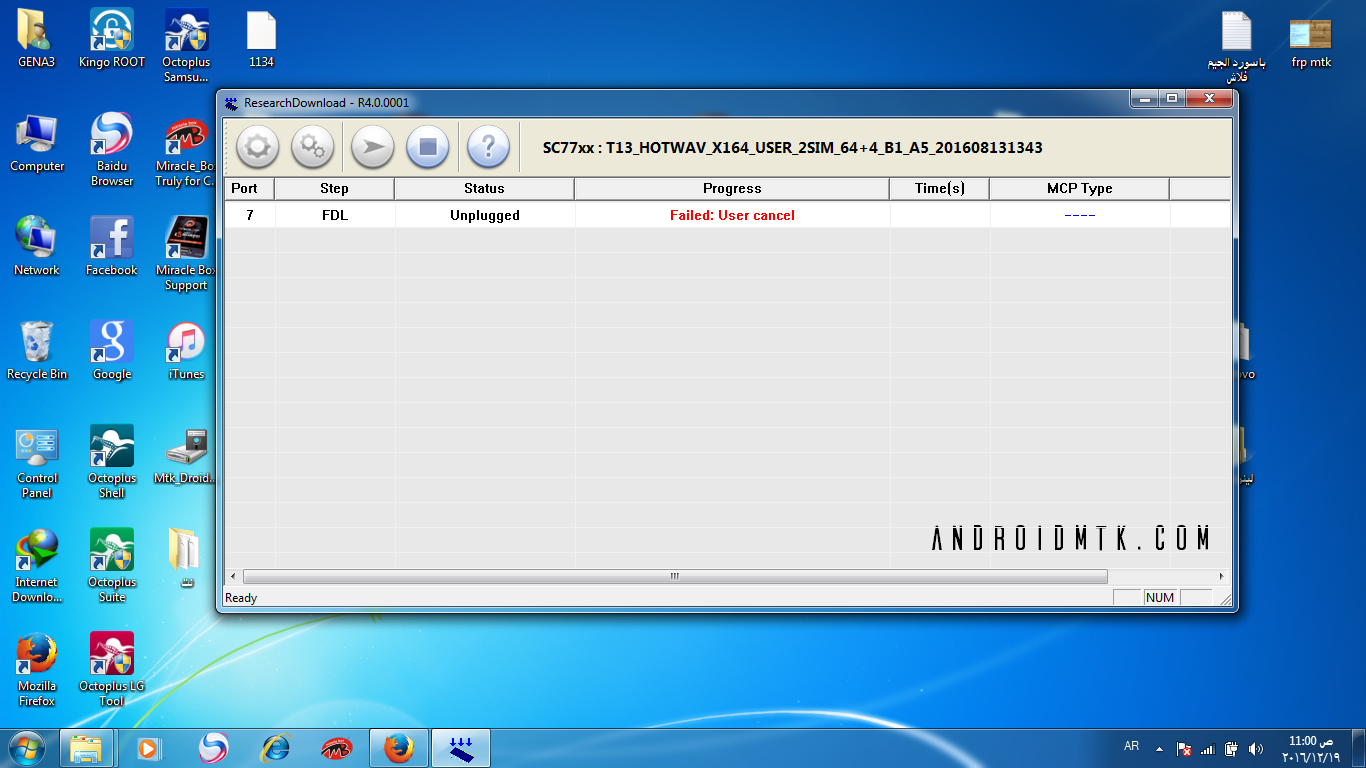Open Baidu Browser from the taskbar
Image resolution: width=1366 pixels, height=768 pixels.
click(x=212, y=748)
